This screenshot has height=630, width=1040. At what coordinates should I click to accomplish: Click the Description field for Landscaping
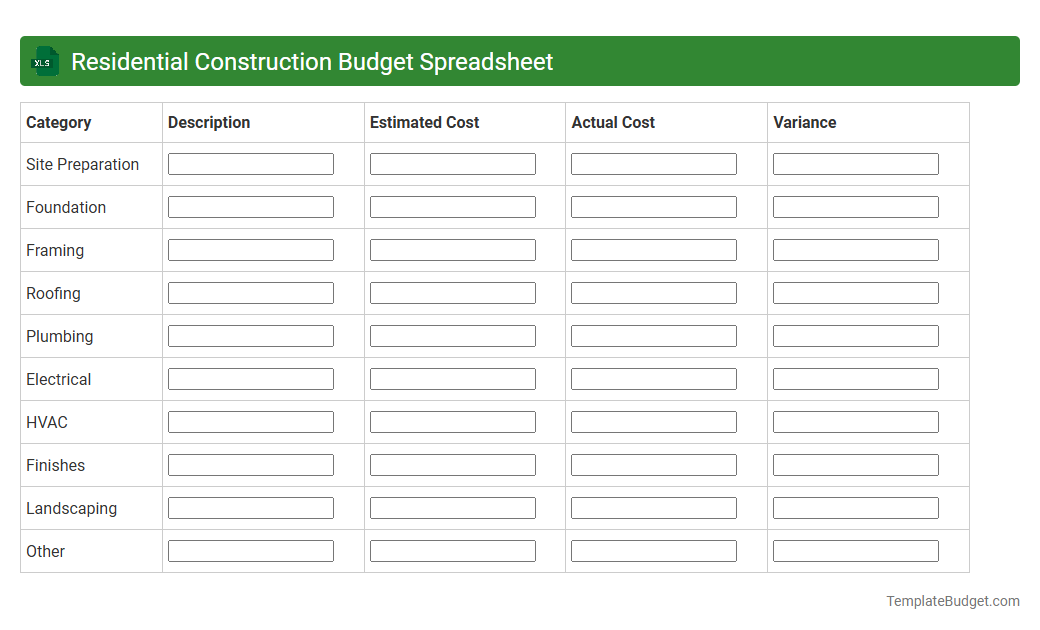250,507
